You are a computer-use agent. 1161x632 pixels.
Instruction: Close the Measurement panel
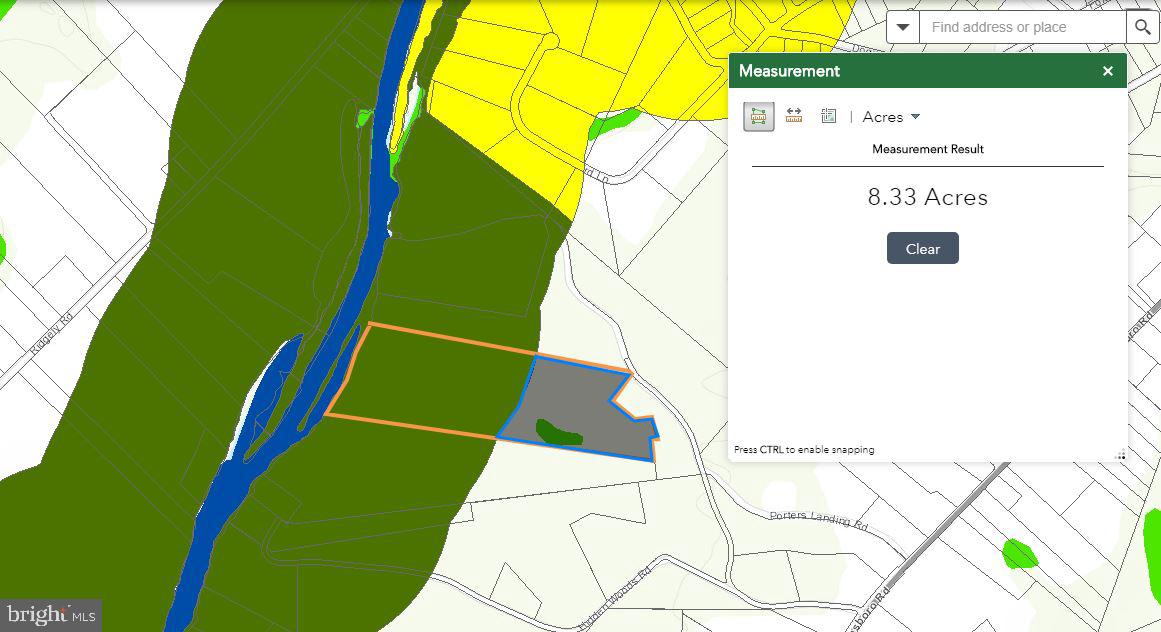coord(1108,71)
